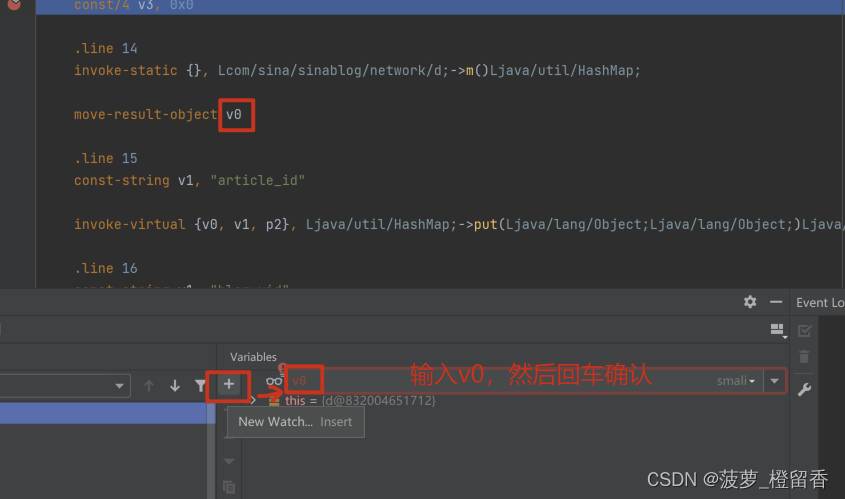Click the '.line 16' directive

coord(106,268)
